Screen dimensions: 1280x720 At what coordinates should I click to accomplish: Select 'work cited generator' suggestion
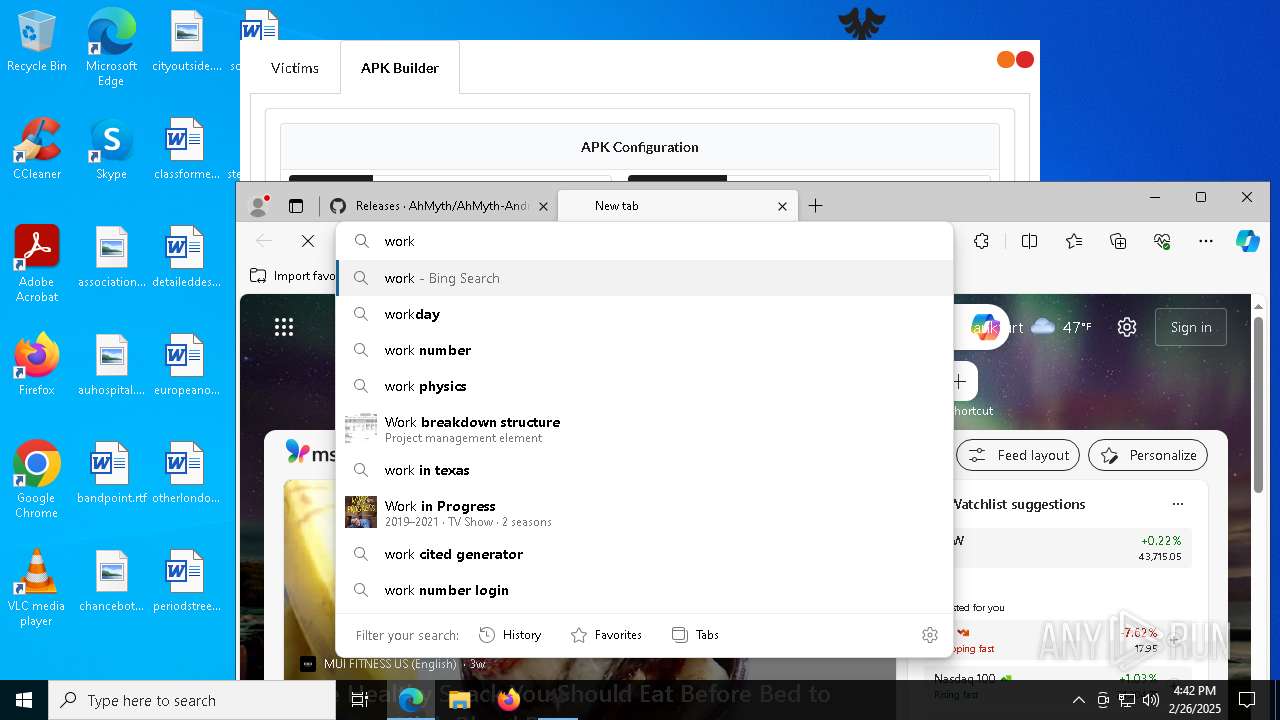645,554
